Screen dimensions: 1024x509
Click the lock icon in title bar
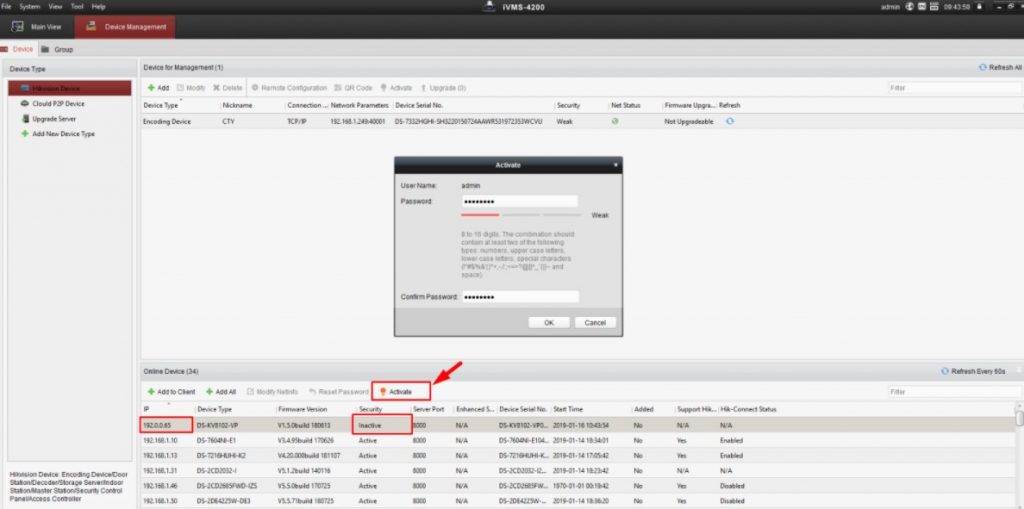tap(979, 7)
